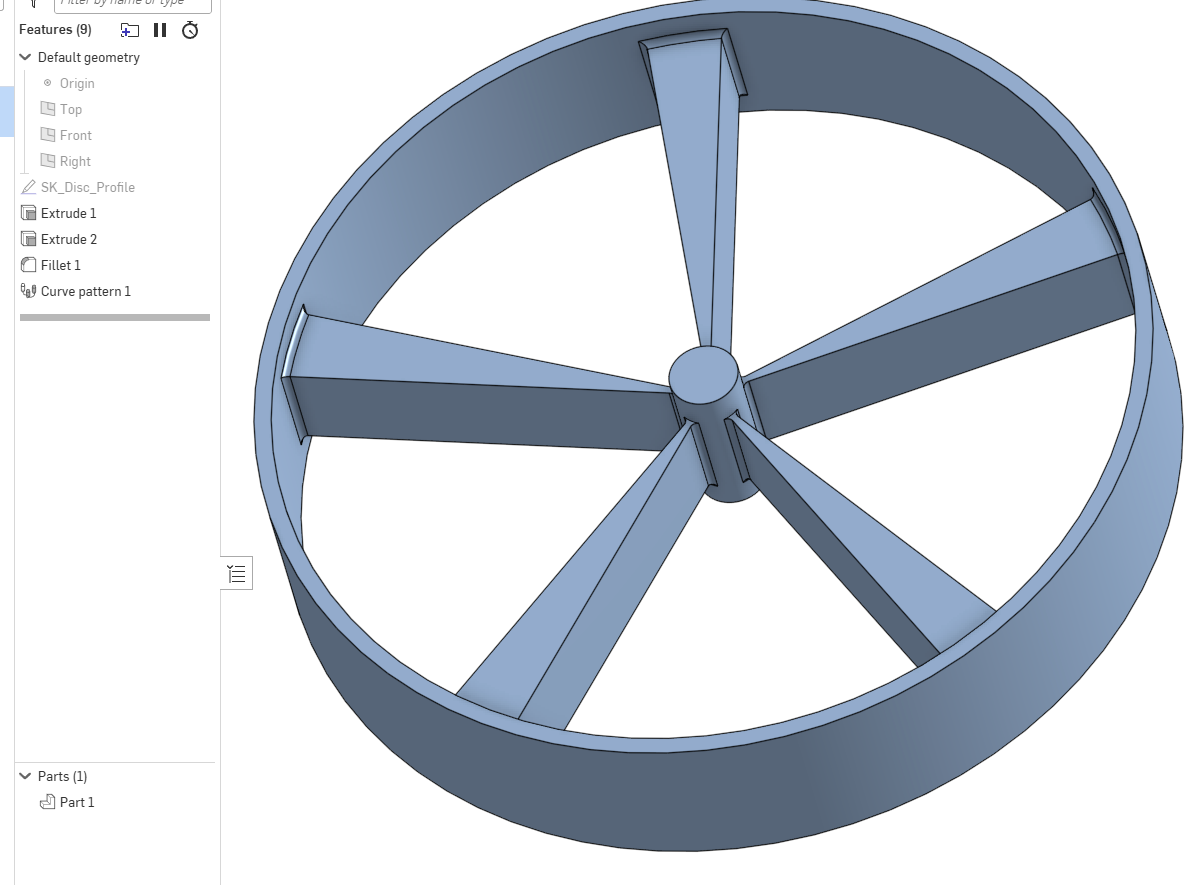Screen dimensions: 1191x885
Task: Select the Origin item
Action: pyautogui.click(x=77, y=83)
